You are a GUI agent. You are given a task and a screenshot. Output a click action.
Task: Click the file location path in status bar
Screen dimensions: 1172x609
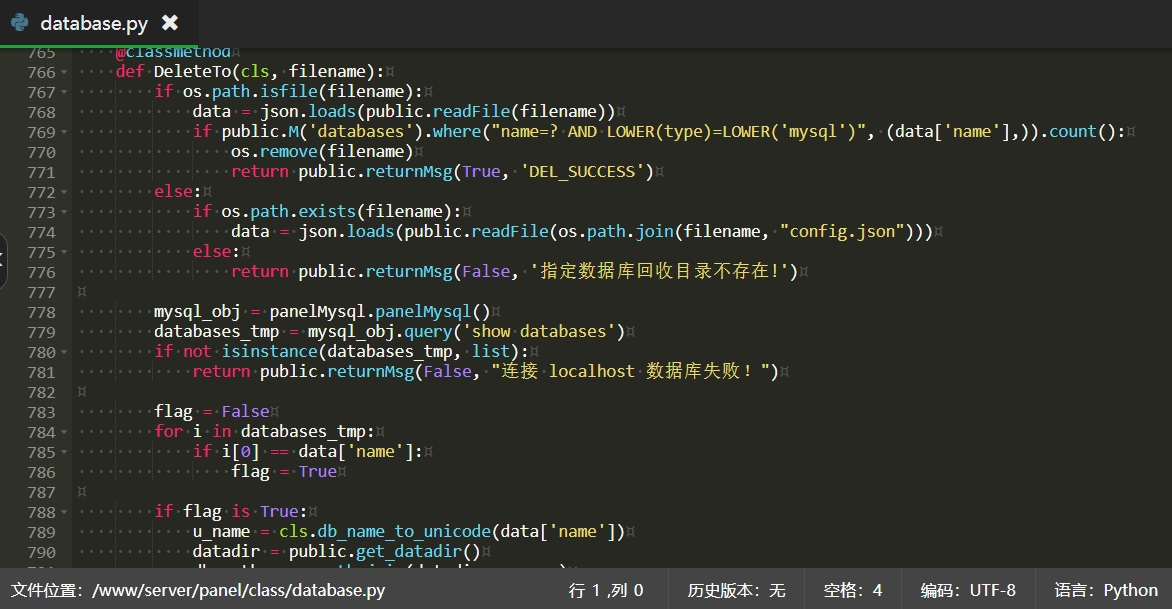198,590
